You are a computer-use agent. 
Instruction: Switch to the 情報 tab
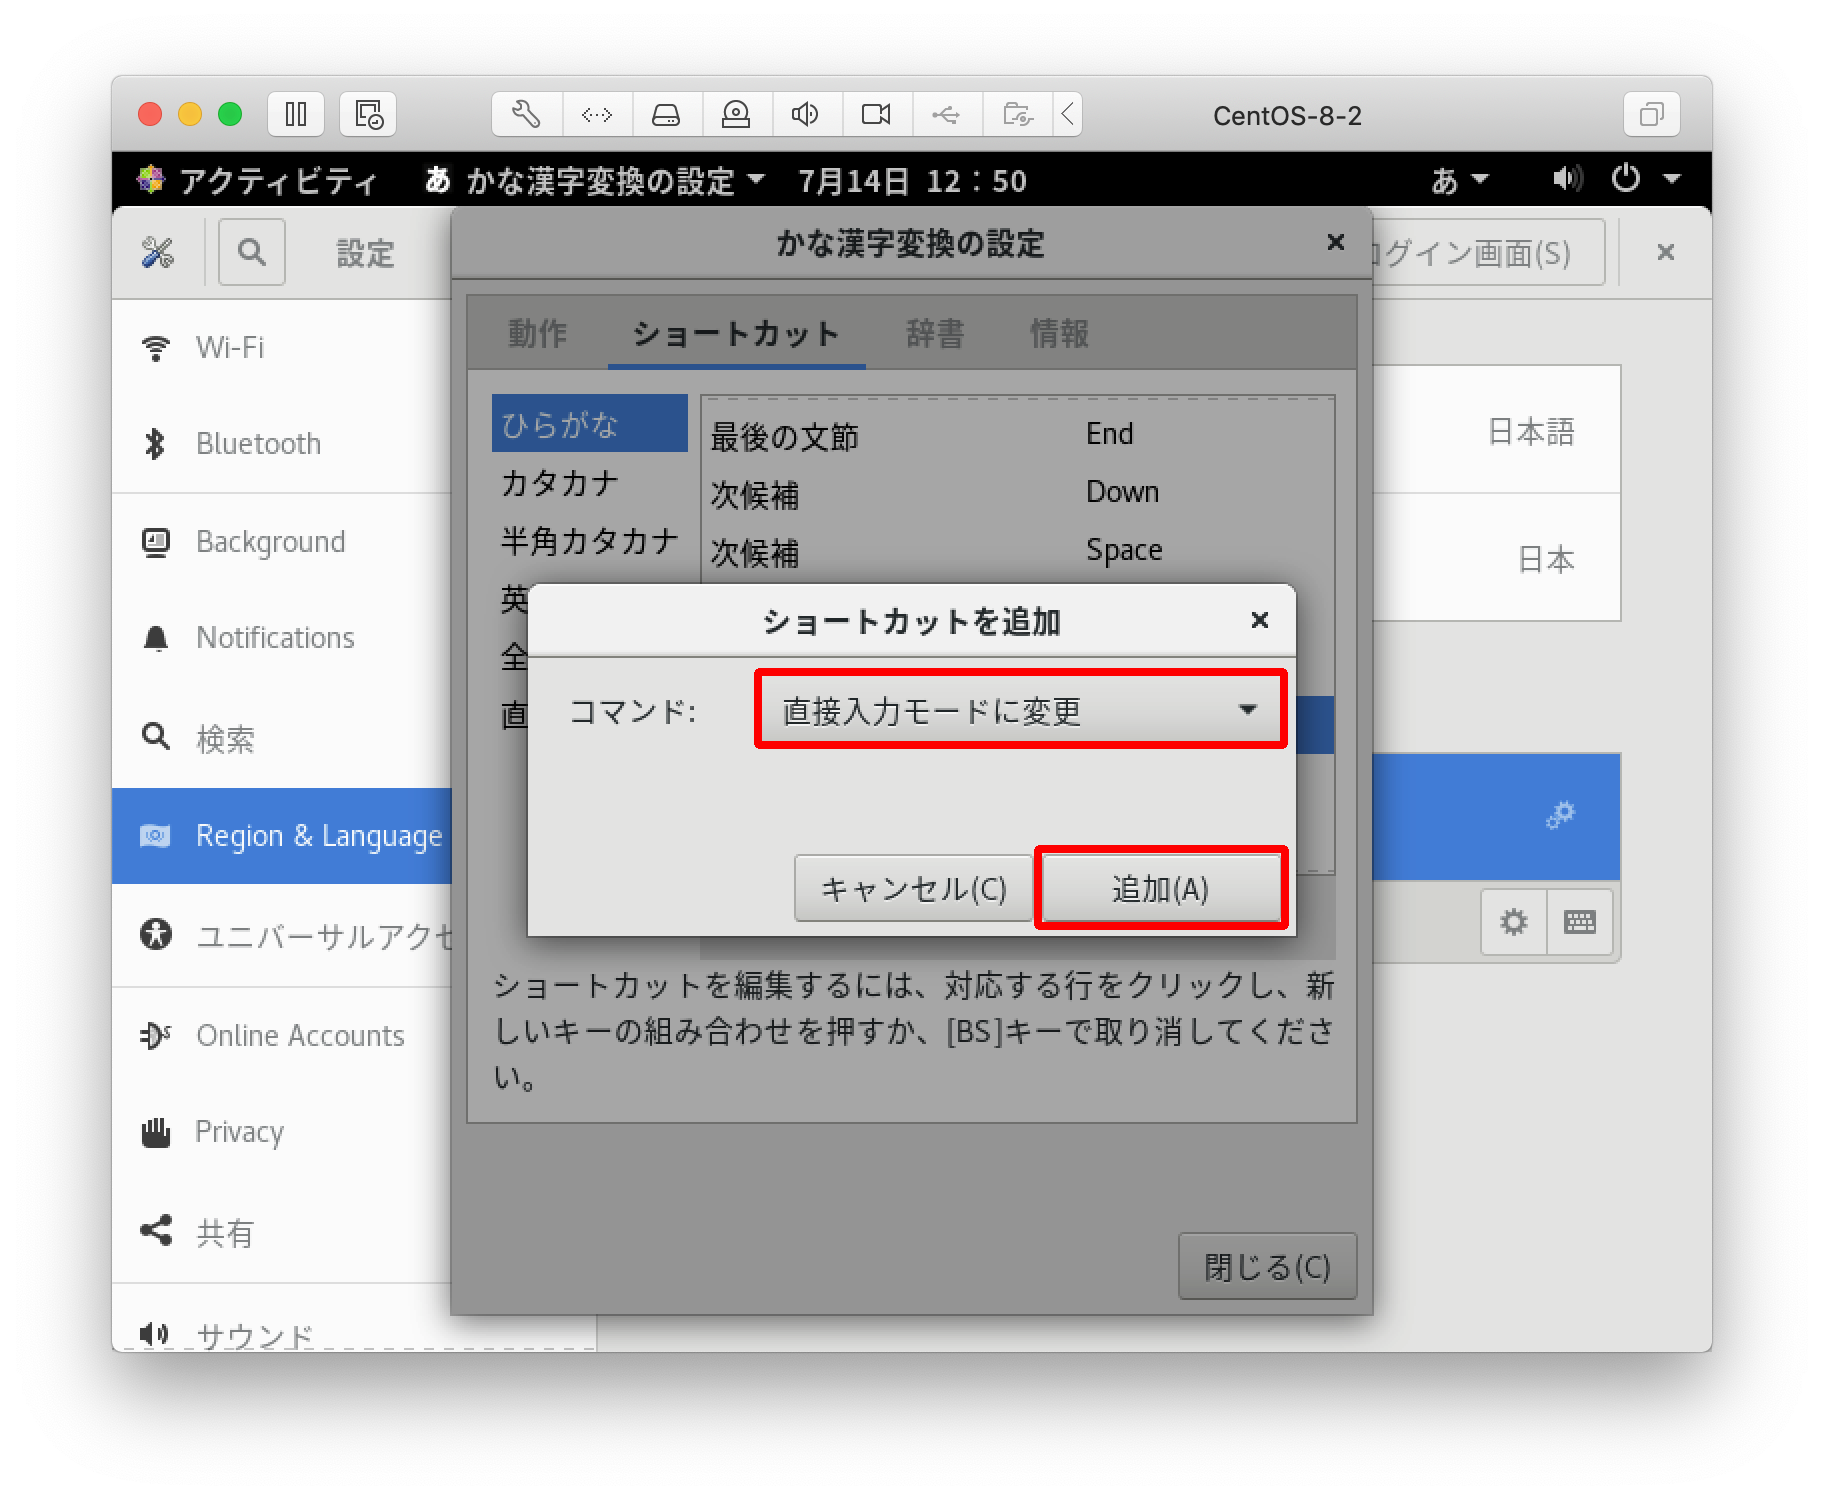(x=1060, y=333)
